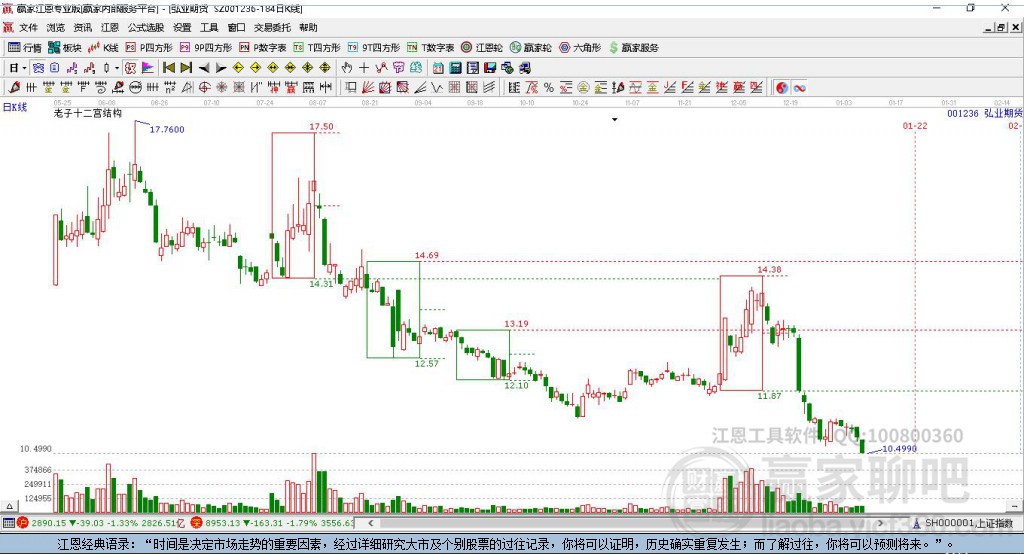Image resolution: width=1024 pixels, height=554 pixels.
Task: Open the T四方形 tool
Action: click(x=317, y=48)
